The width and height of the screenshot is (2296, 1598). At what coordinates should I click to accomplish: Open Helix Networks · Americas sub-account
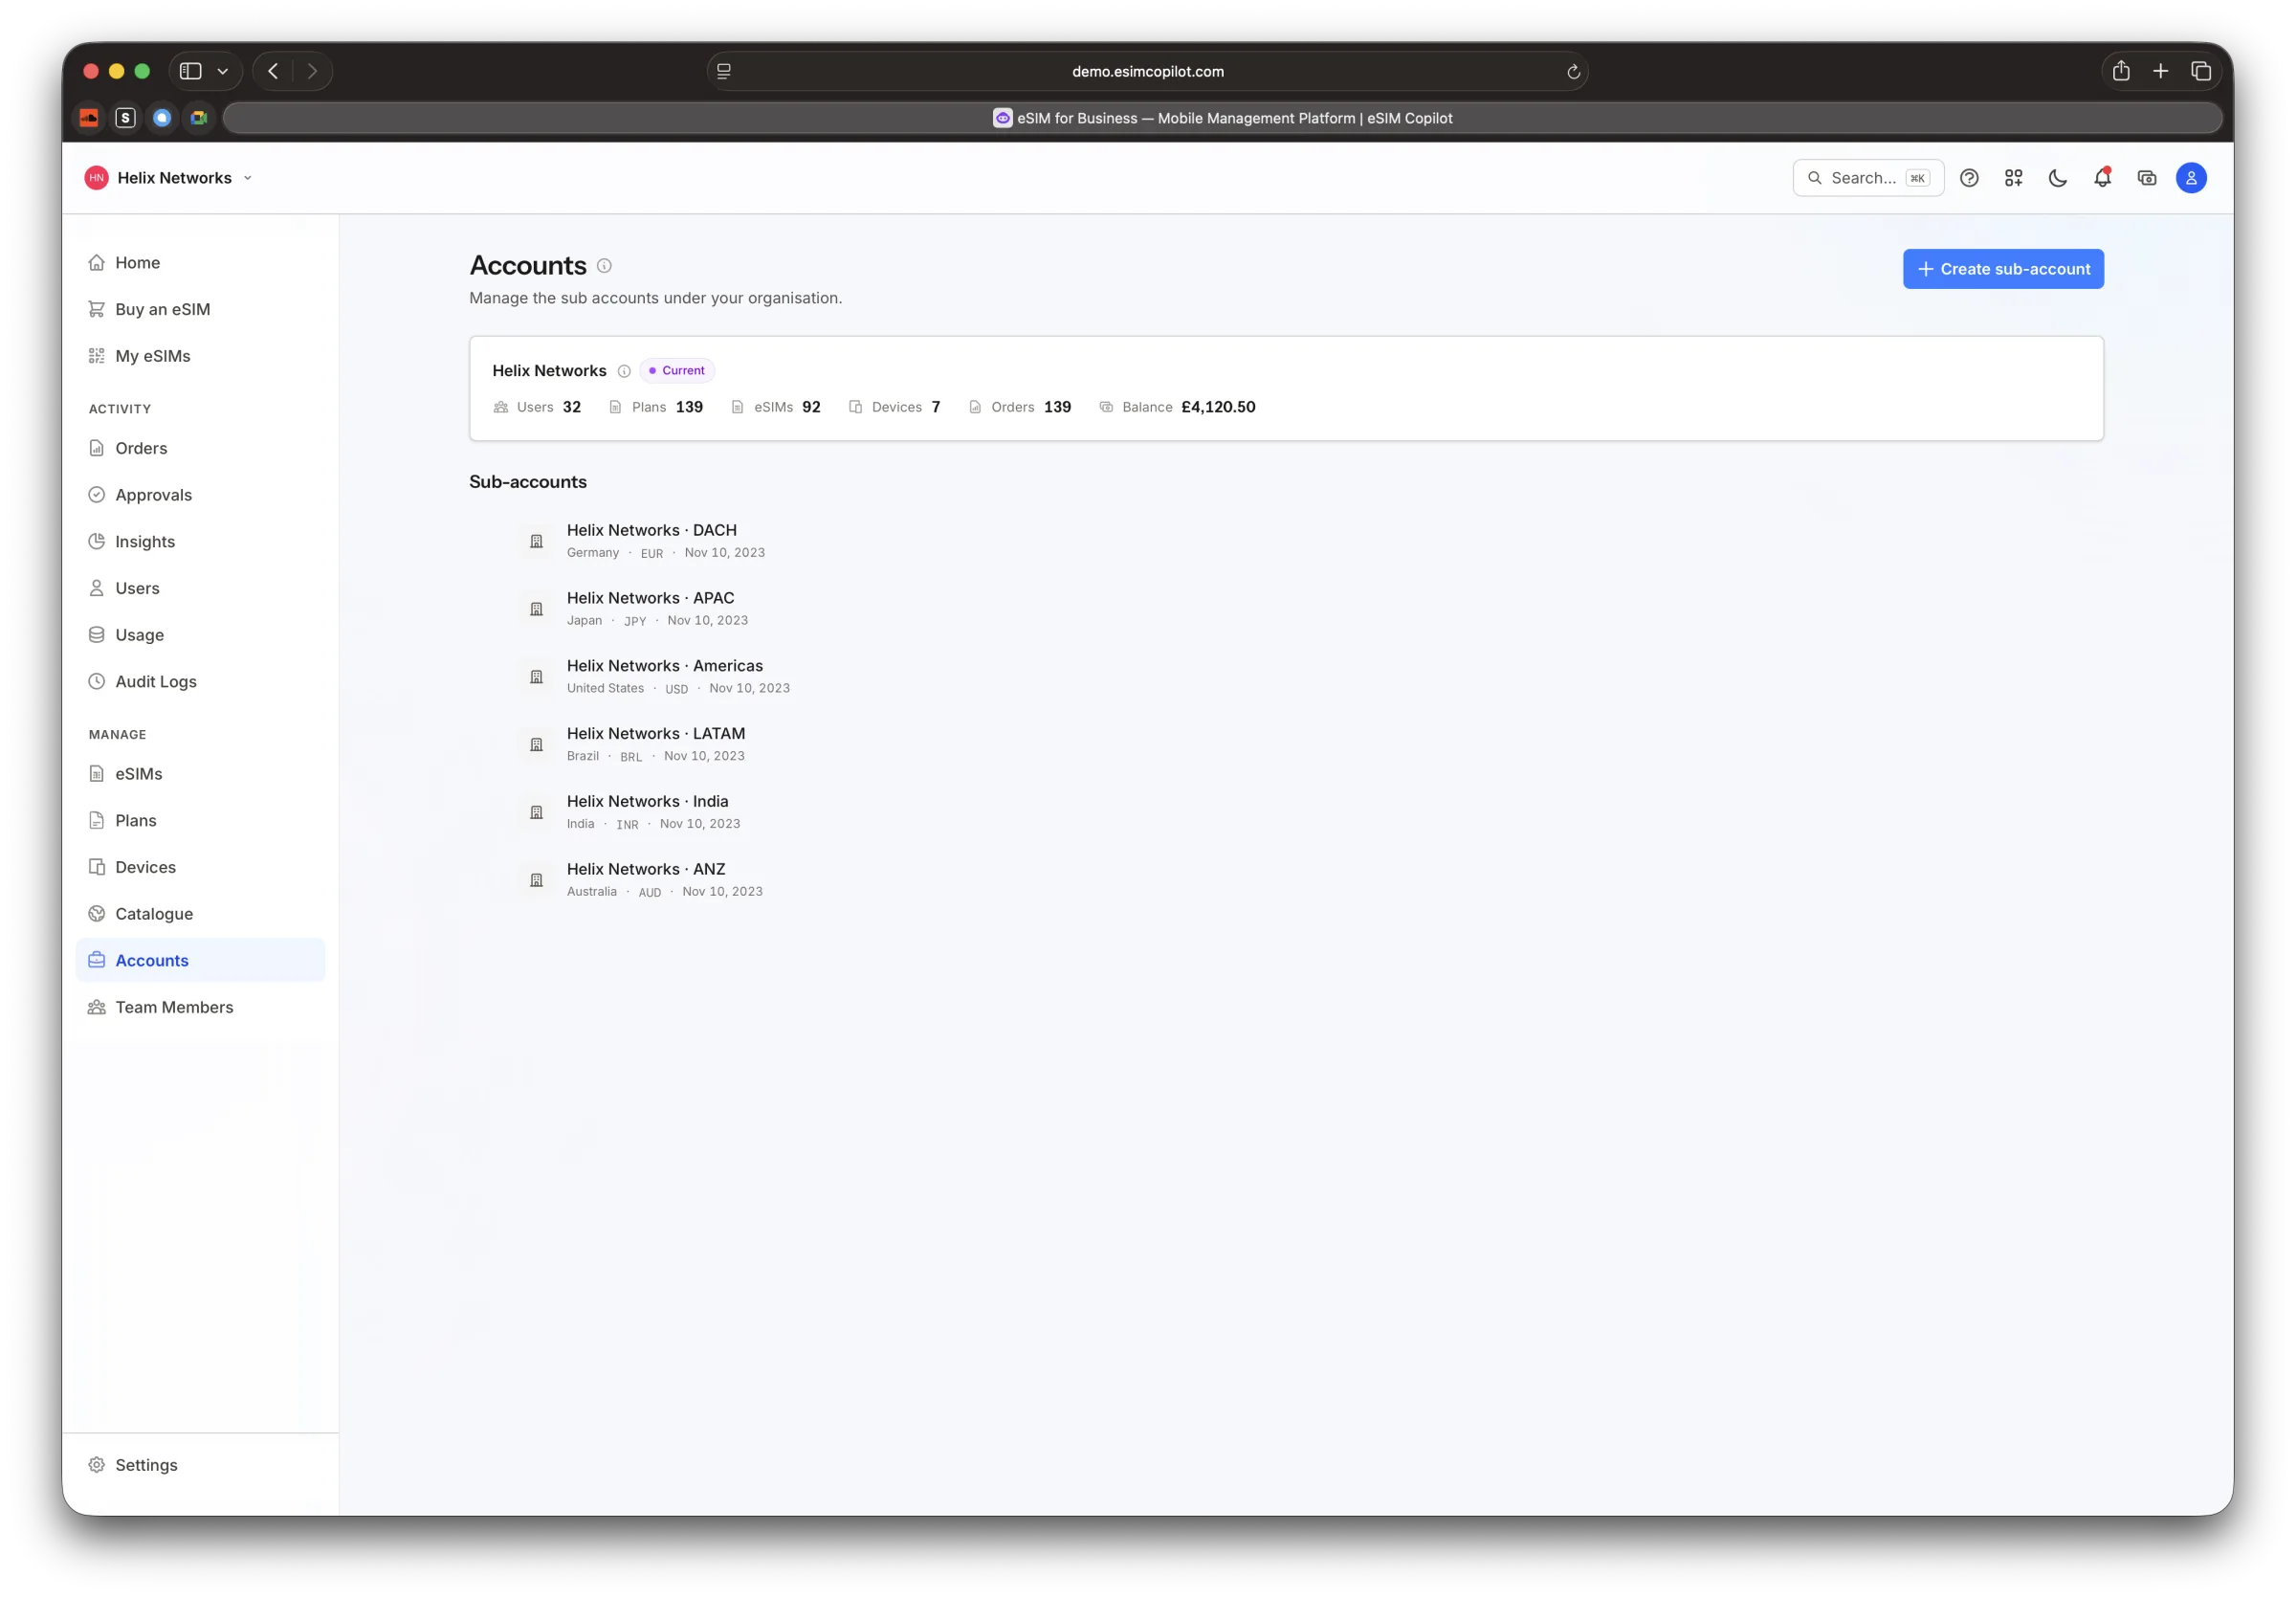pyautogui.click(x=665, y=666)
